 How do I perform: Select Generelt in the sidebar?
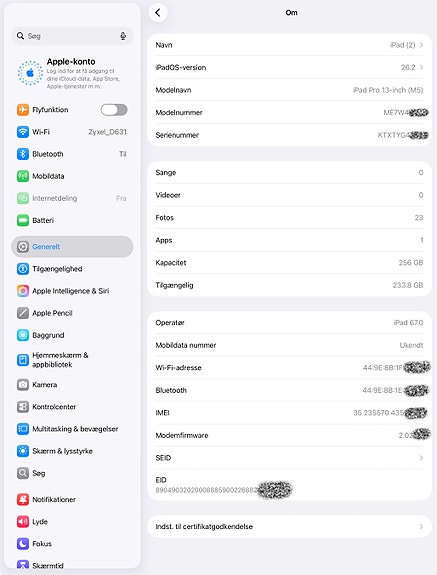72,246
